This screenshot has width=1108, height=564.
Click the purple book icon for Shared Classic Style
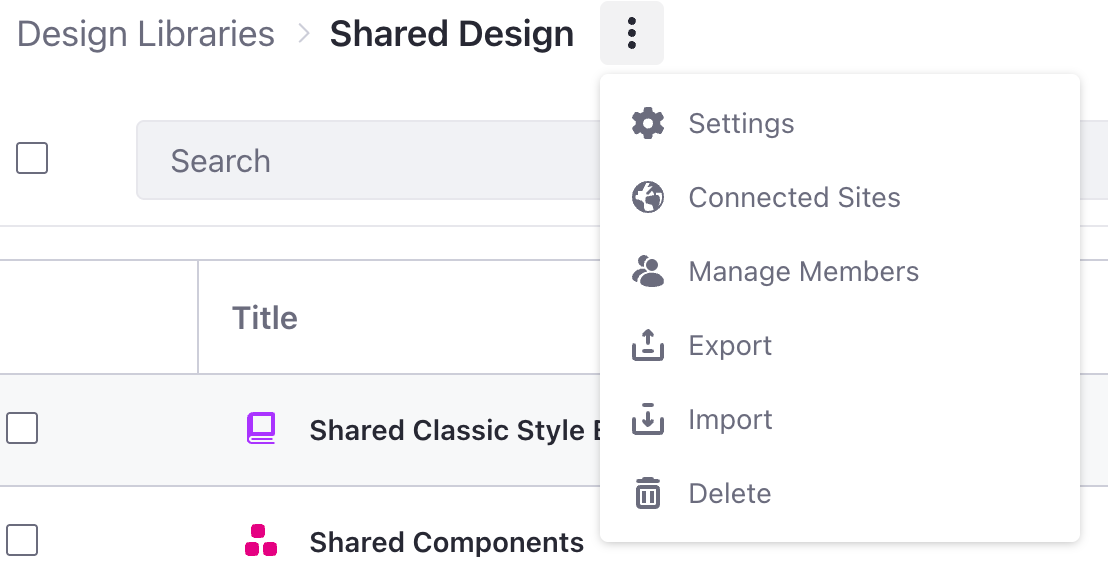(261, 428)
